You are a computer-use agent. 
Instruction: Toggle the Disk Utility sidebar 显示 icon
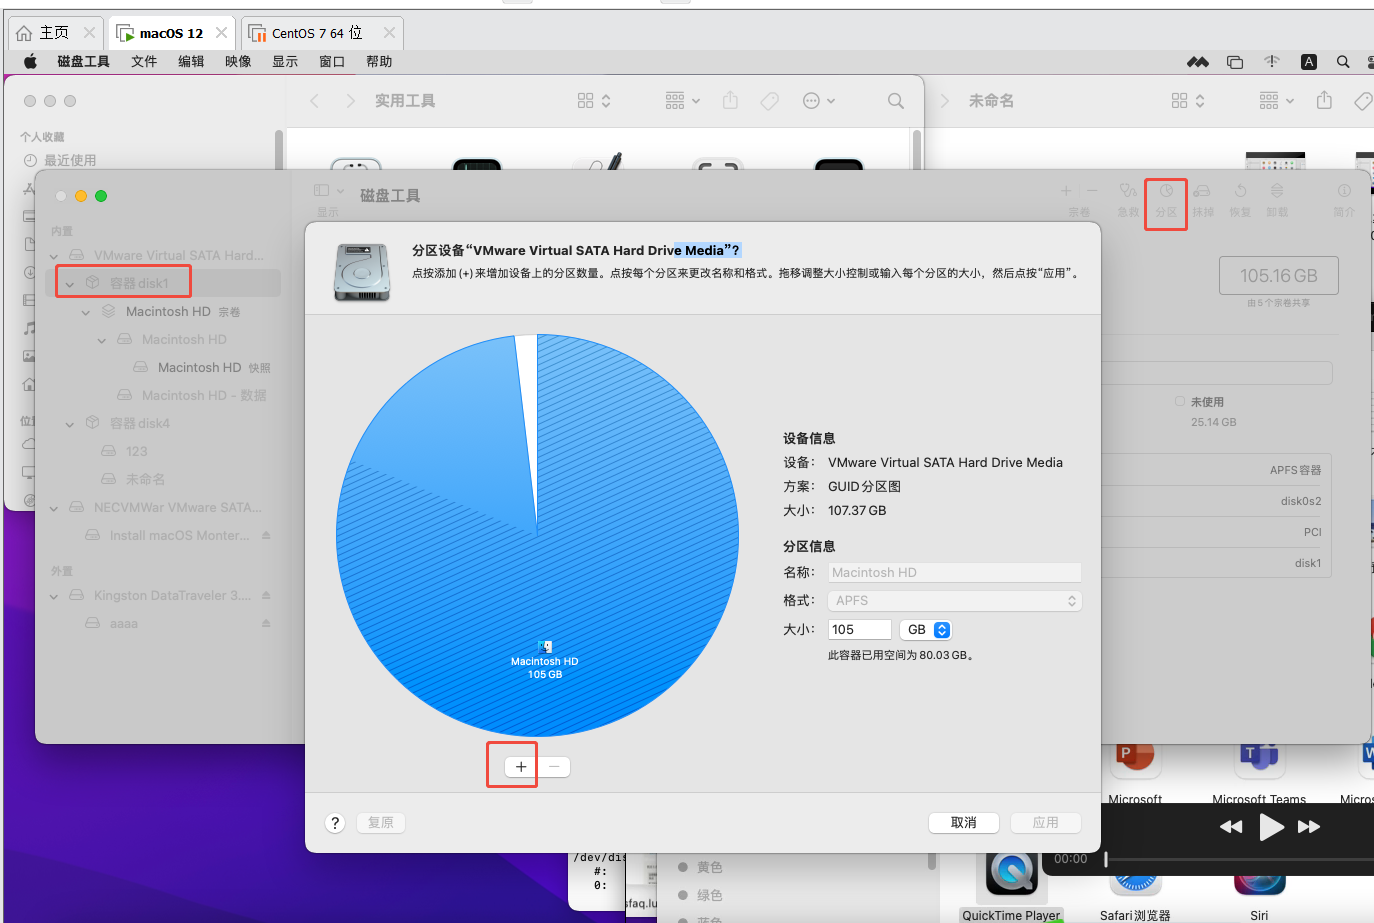click(321, 190)
